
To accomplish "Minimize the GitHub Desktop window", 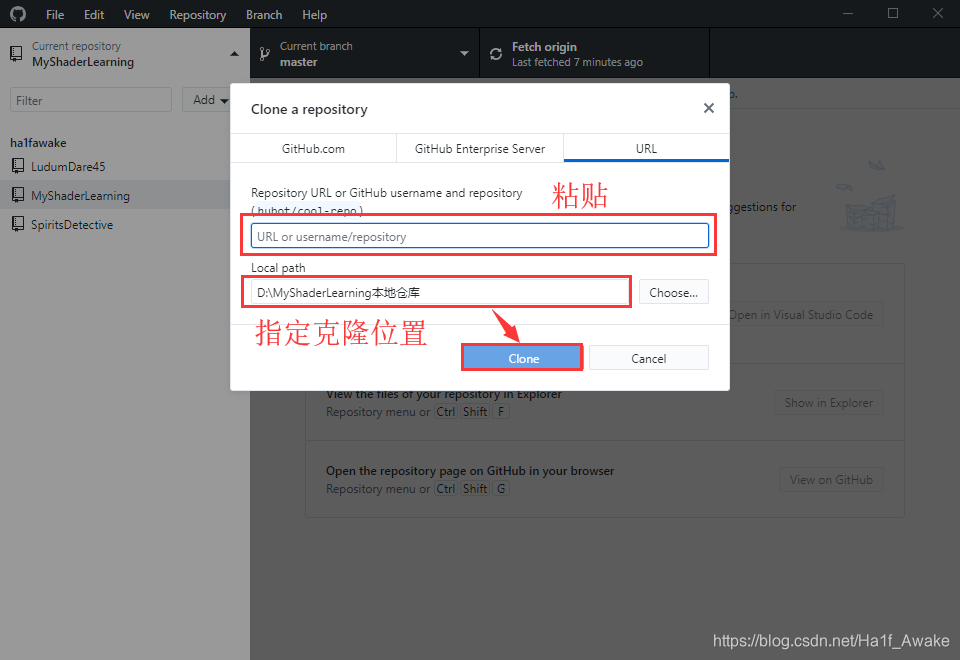I will 848,13.
